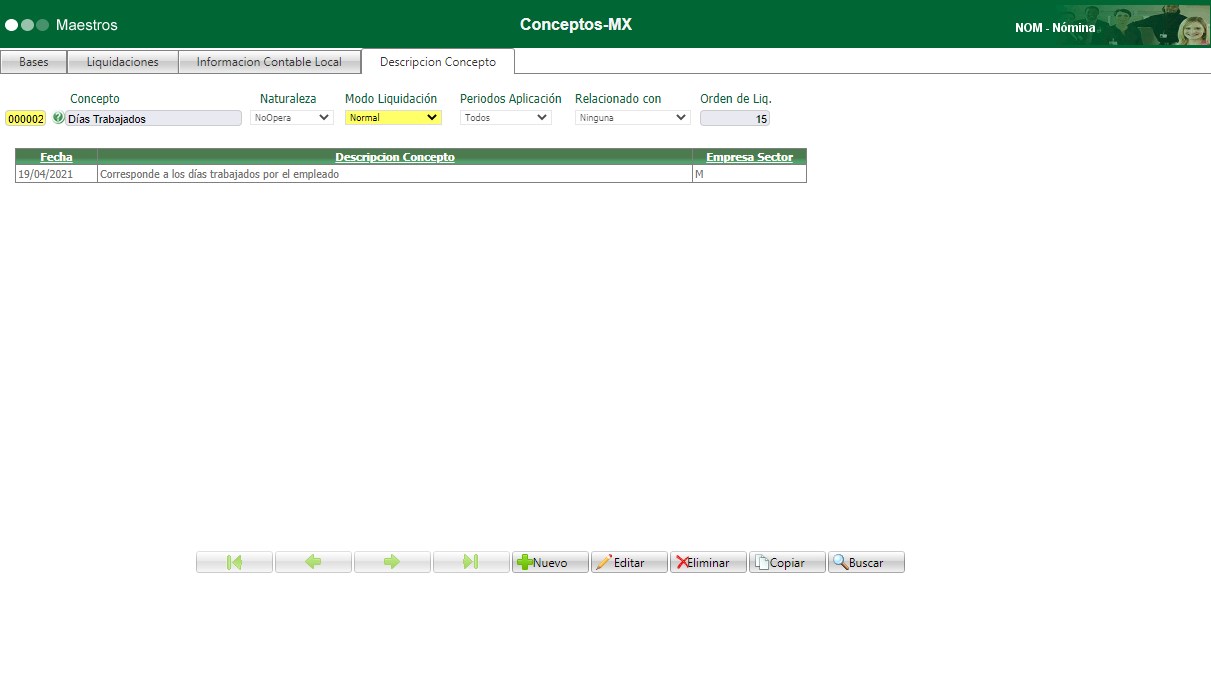The image size is (1211, 691).
Task: Click the Empresa Sector cell 'M'
Action: click(x=749, y=174)
